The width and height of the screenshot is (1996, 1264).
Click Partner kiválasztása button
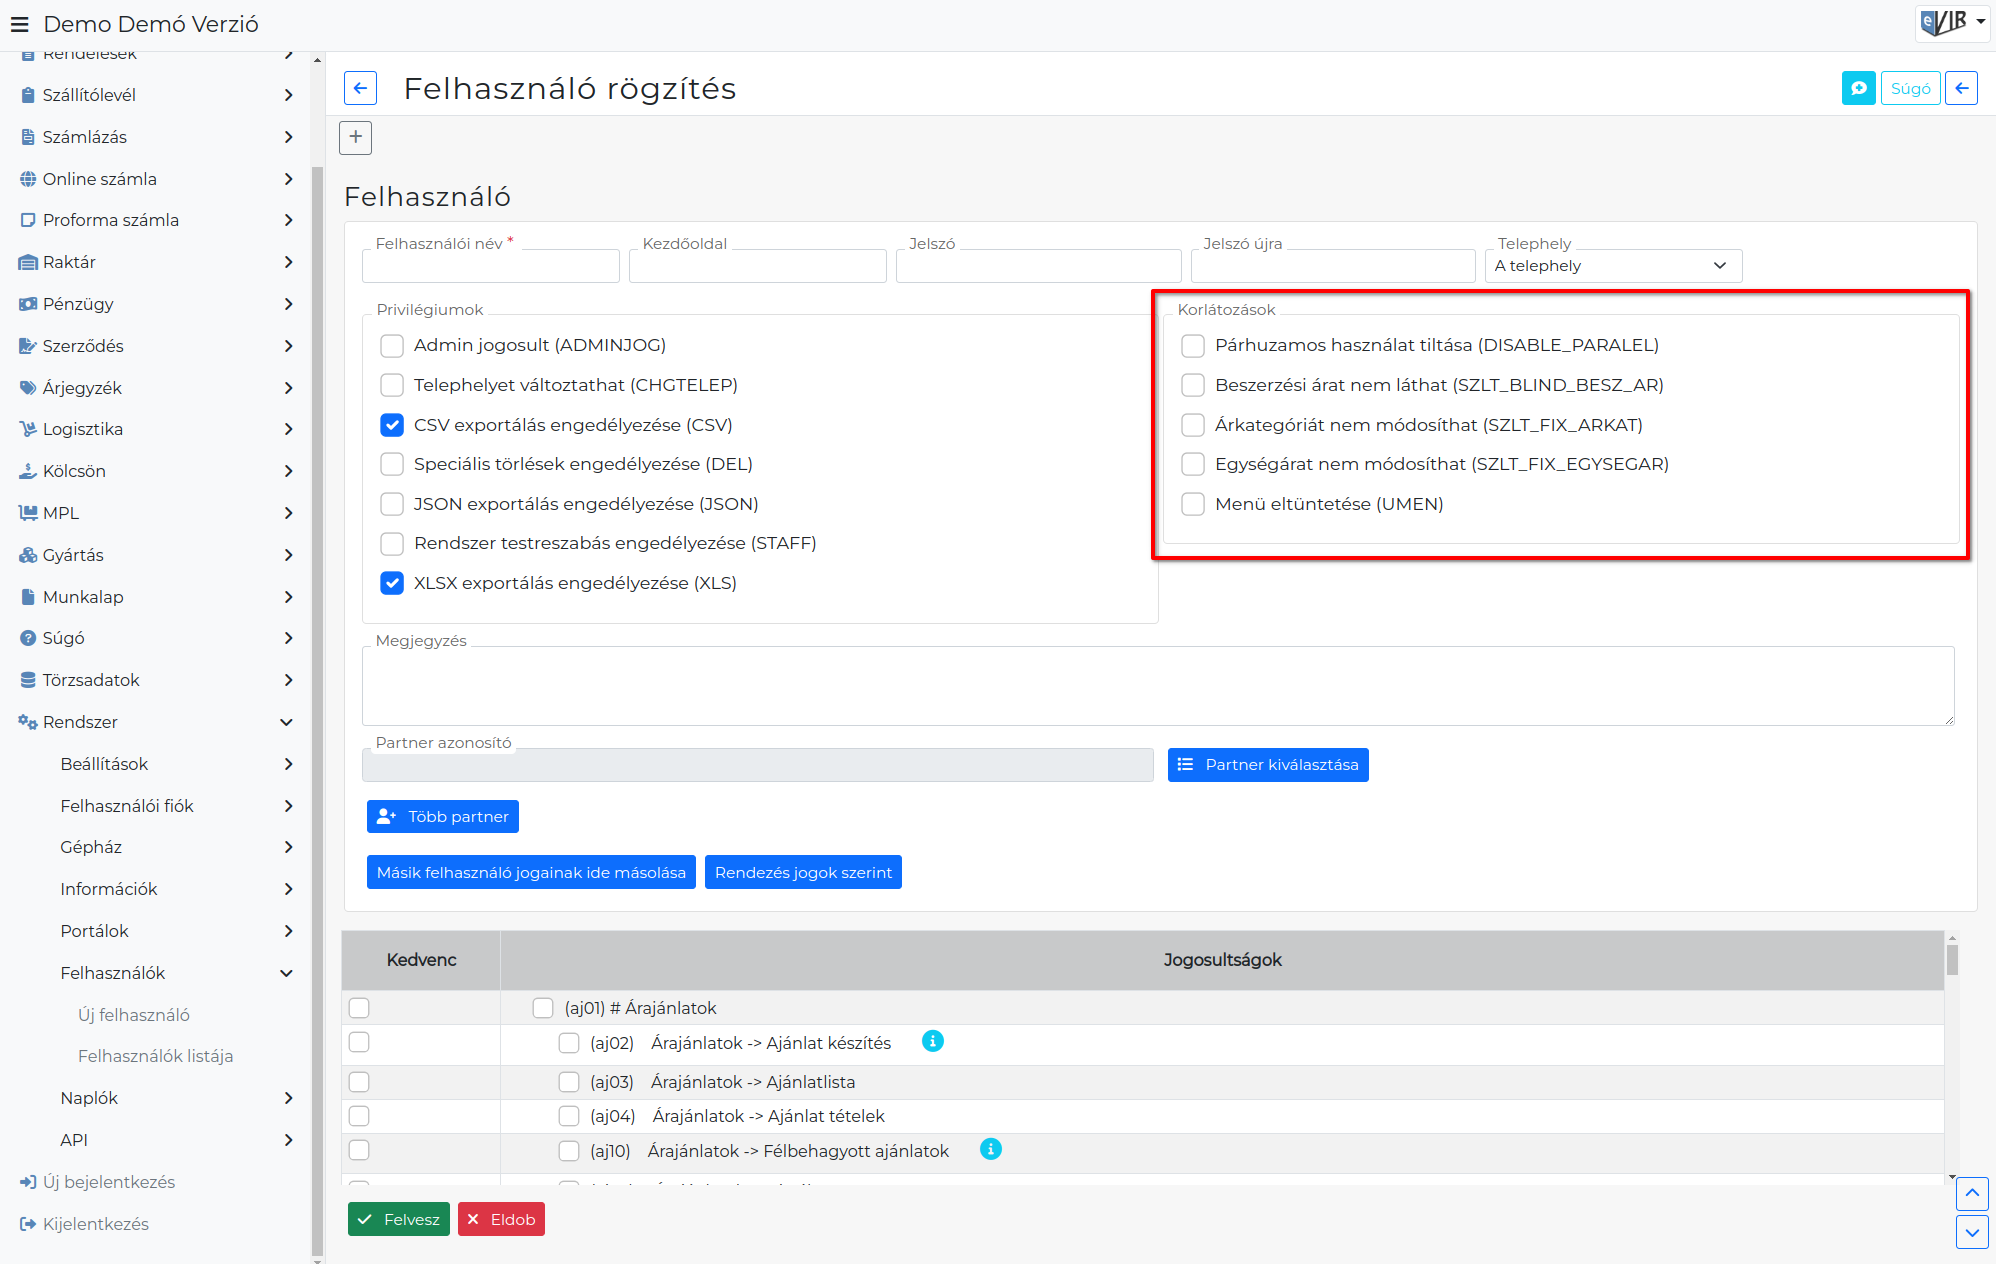(x=1268, y=765)
